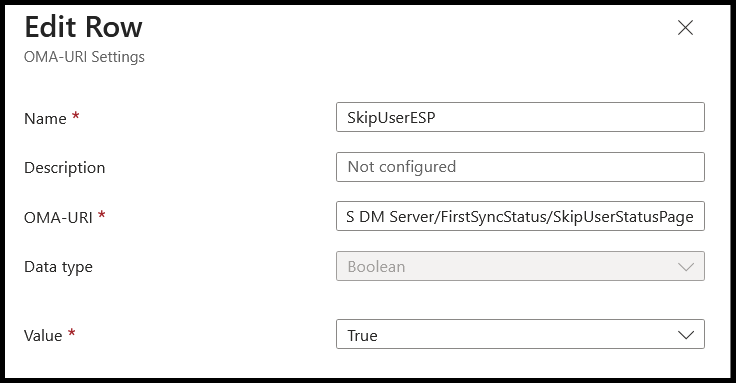The width and height of the screenshot is (736, 383).
Task: Click the red asterisk beside Value
Action: pyautogui.click(x=71, y=332)
